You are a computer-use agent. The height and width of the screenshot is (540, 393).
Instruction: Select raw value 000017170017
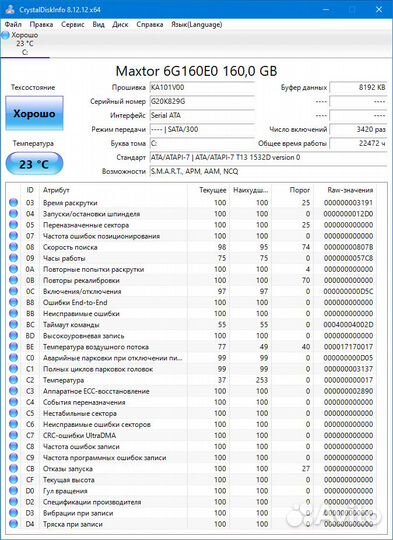[348, 346]
